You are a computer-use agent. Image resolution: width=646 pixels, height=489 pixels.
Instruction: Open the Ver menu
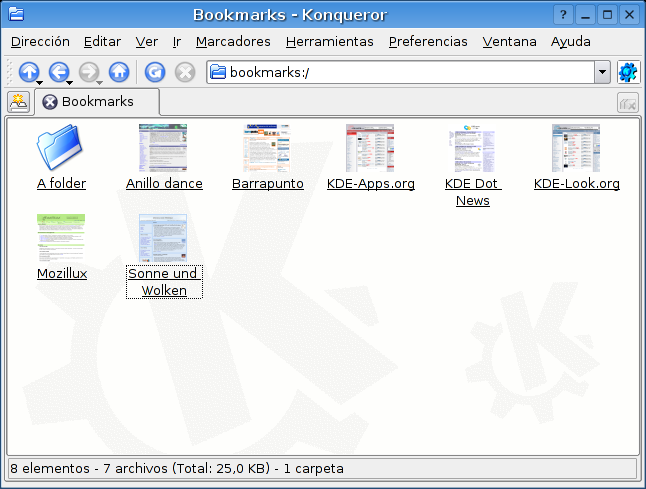(147, 42)
